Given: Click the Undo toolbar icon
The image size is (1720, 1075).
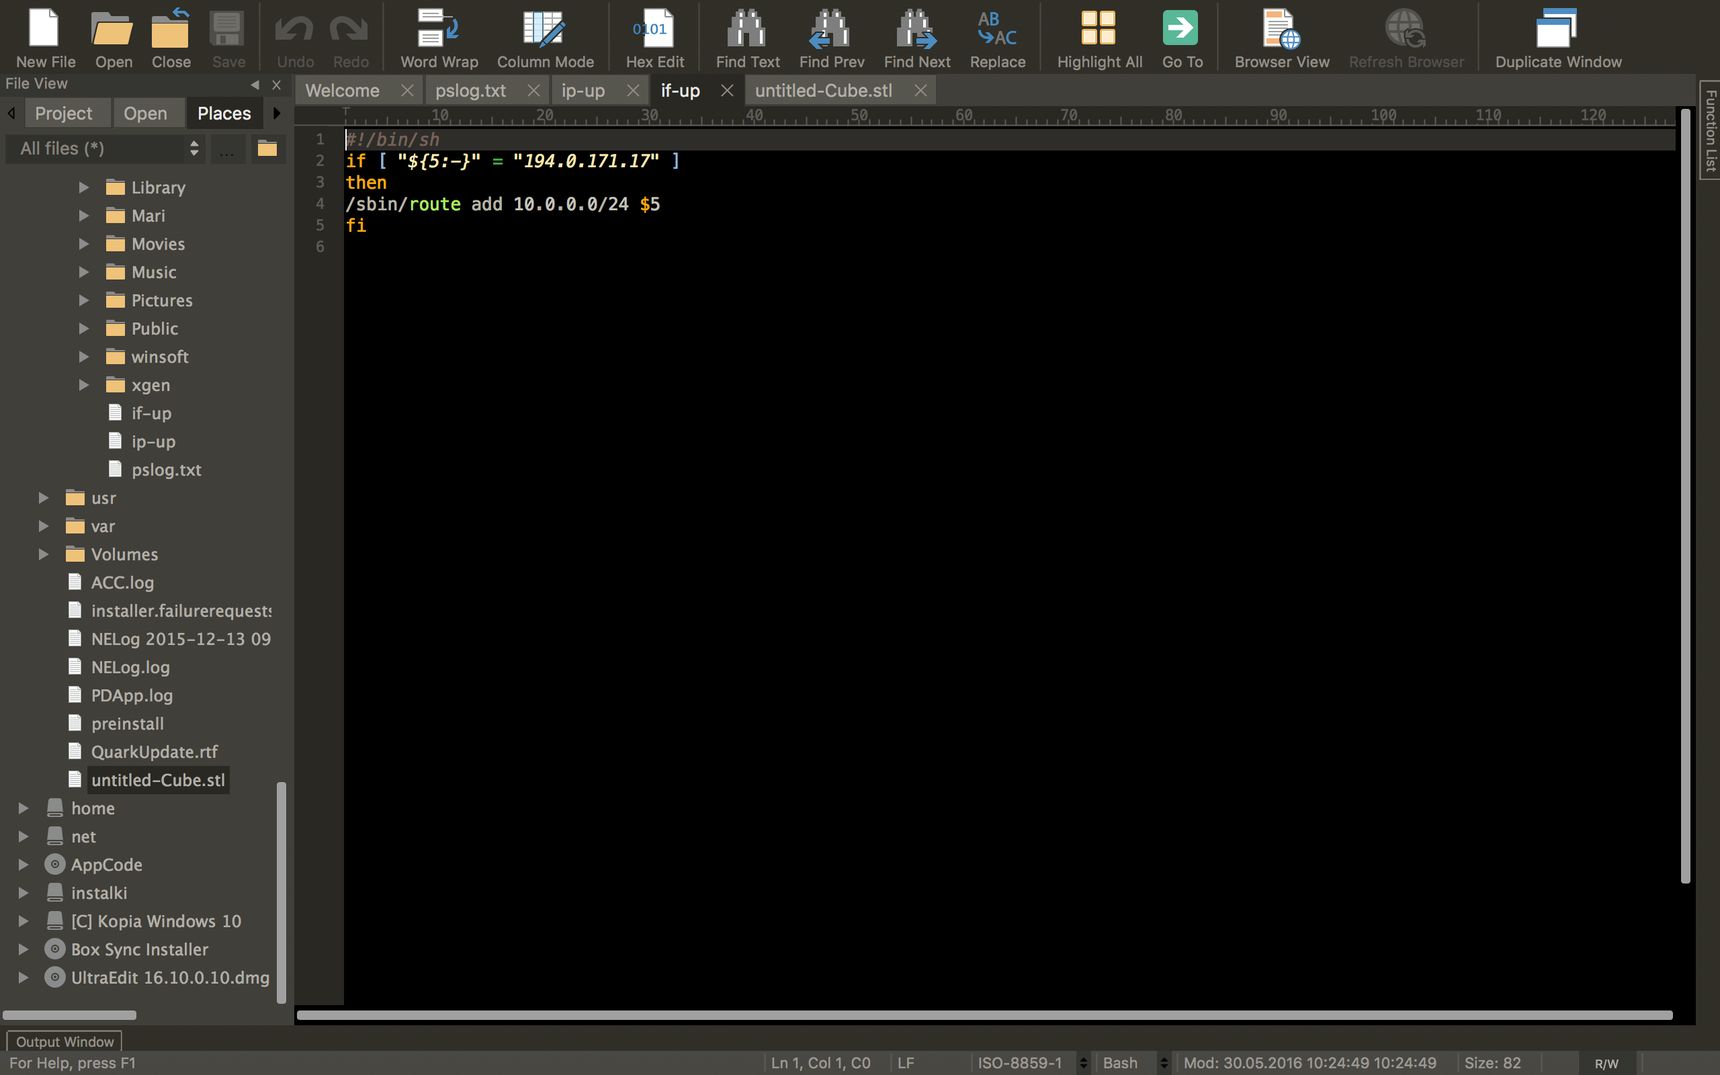Looking at the screenshot, I should click(295, 38).
